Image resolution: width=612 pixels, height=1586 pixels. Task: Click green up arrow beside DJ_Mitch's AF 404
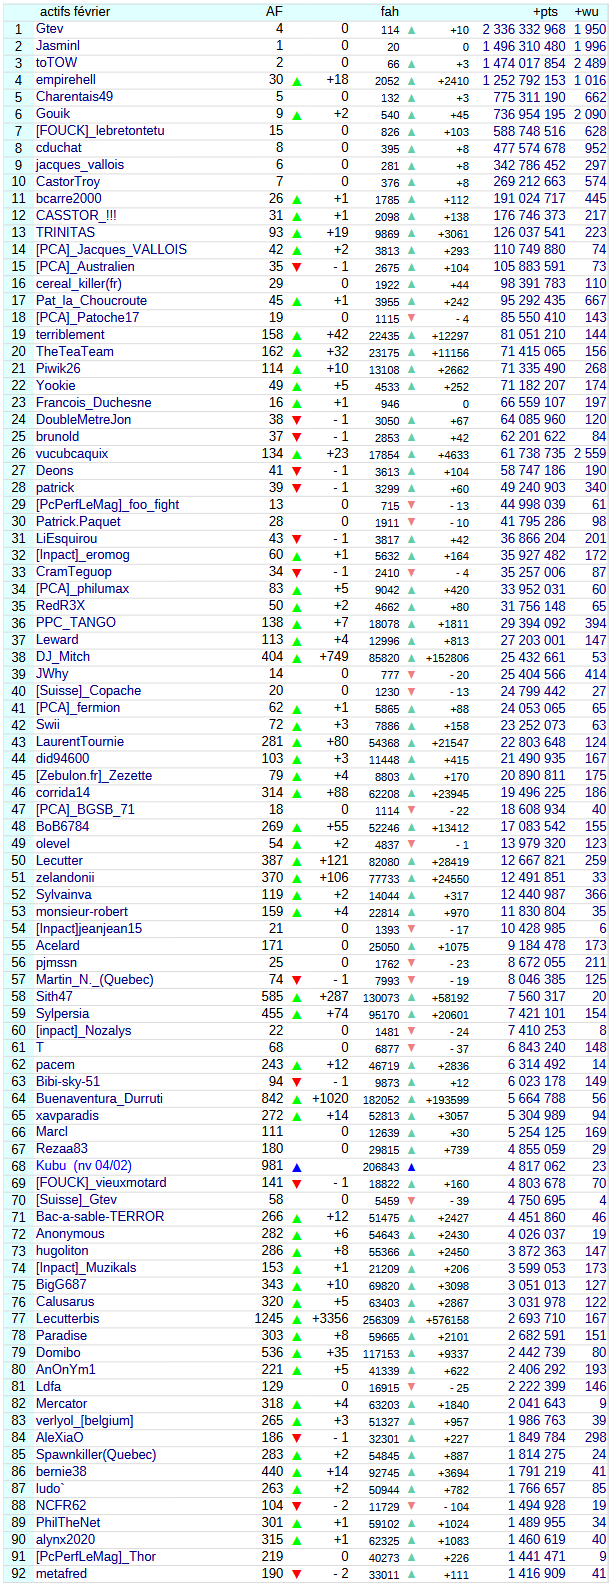(x=296, y=658)
